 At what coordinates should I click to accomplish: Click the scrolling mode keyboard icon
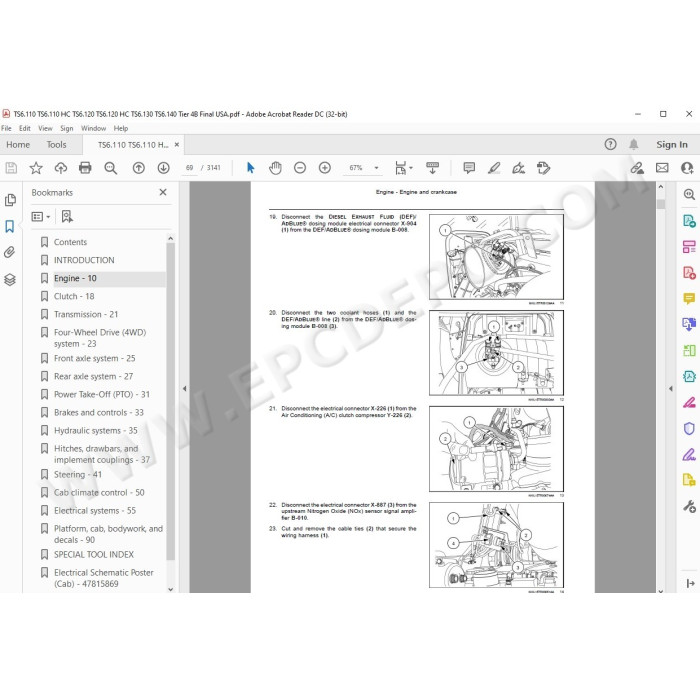(432, 168)
